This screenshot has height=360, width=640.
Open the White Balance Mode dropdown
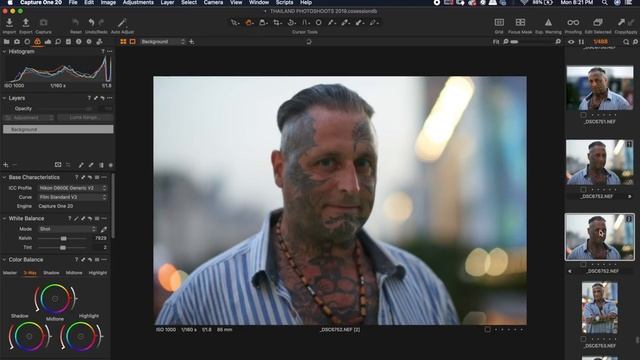point(67,229)
